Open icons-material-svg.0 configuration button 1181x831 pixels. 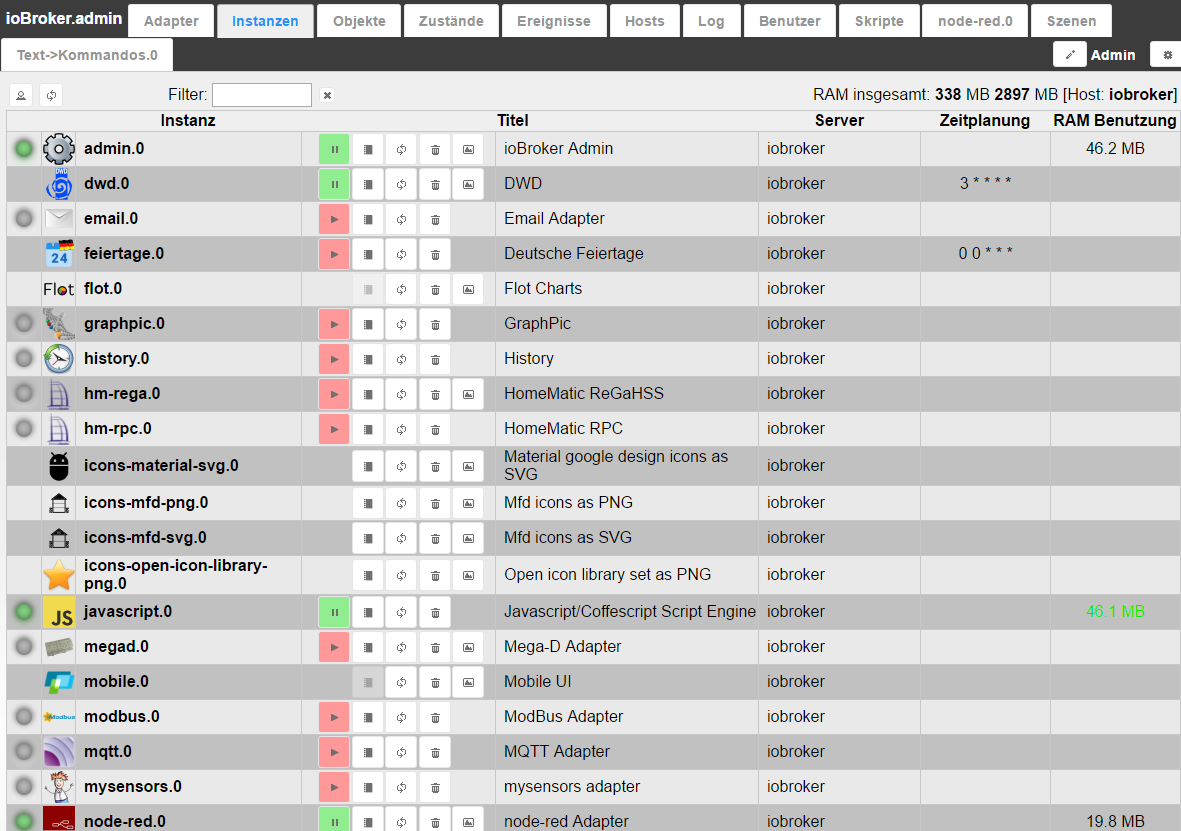pos(368,466)
